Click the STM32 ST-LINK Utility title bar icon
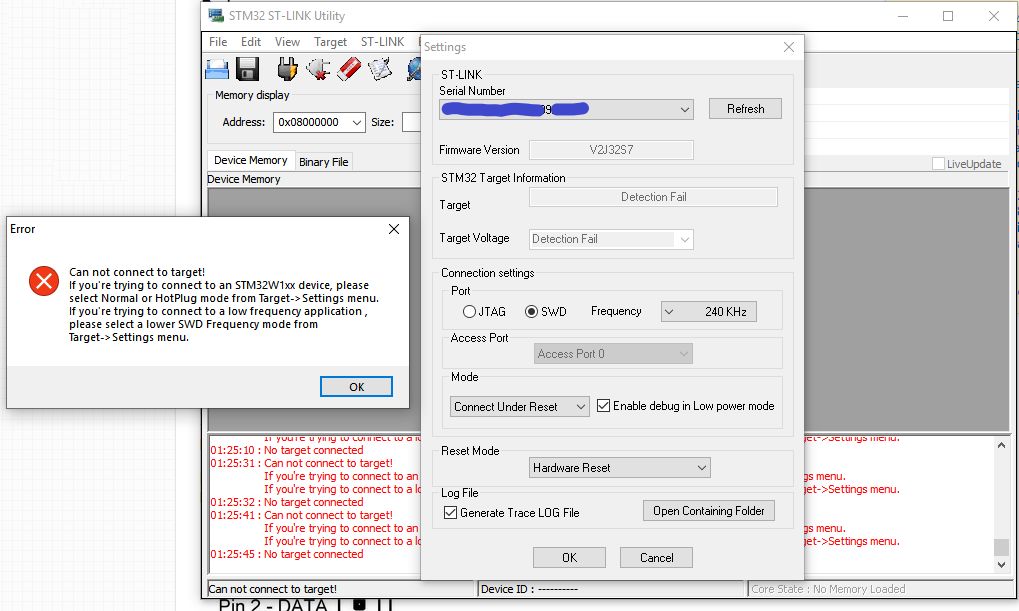 (216, 16)
